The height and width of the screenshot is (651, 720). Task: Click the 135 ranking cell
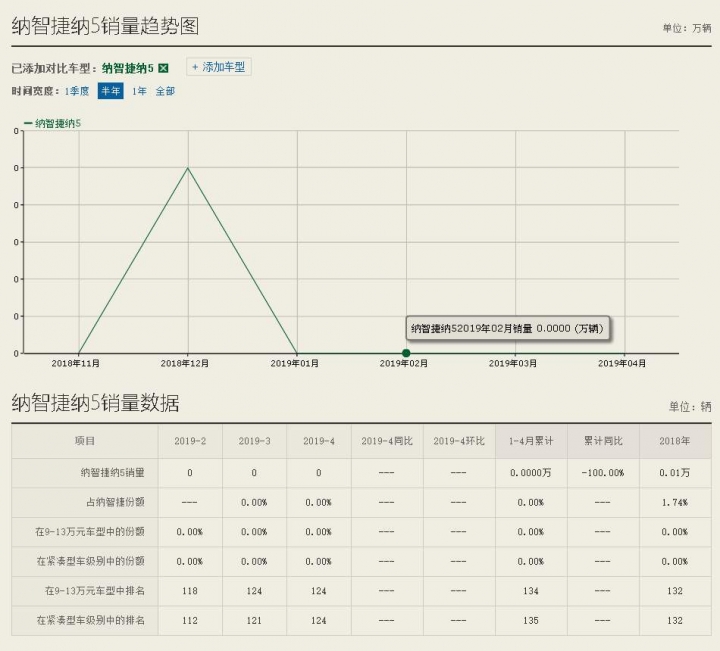coord(531,620)
